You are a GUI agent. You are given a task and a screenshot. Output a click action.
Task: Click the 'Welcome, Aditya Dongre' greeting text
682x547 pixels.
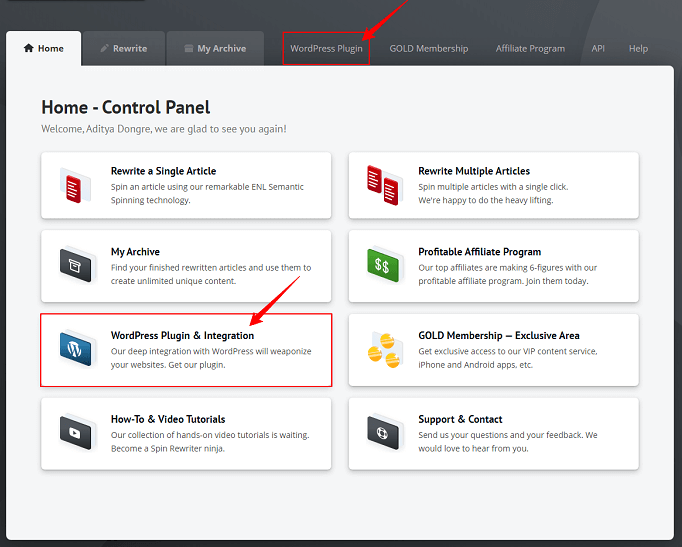coord(164,129)
